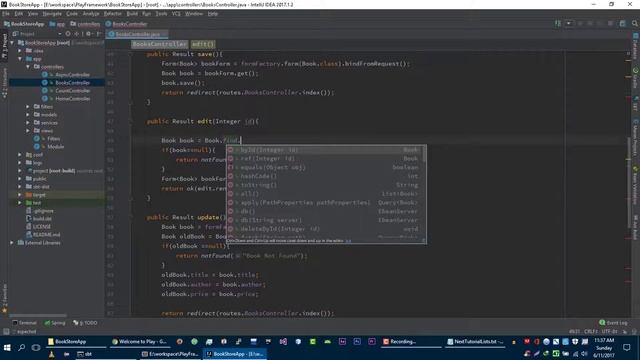Expand the services folder
Screen dimensions: 640x360
[28, 122]
